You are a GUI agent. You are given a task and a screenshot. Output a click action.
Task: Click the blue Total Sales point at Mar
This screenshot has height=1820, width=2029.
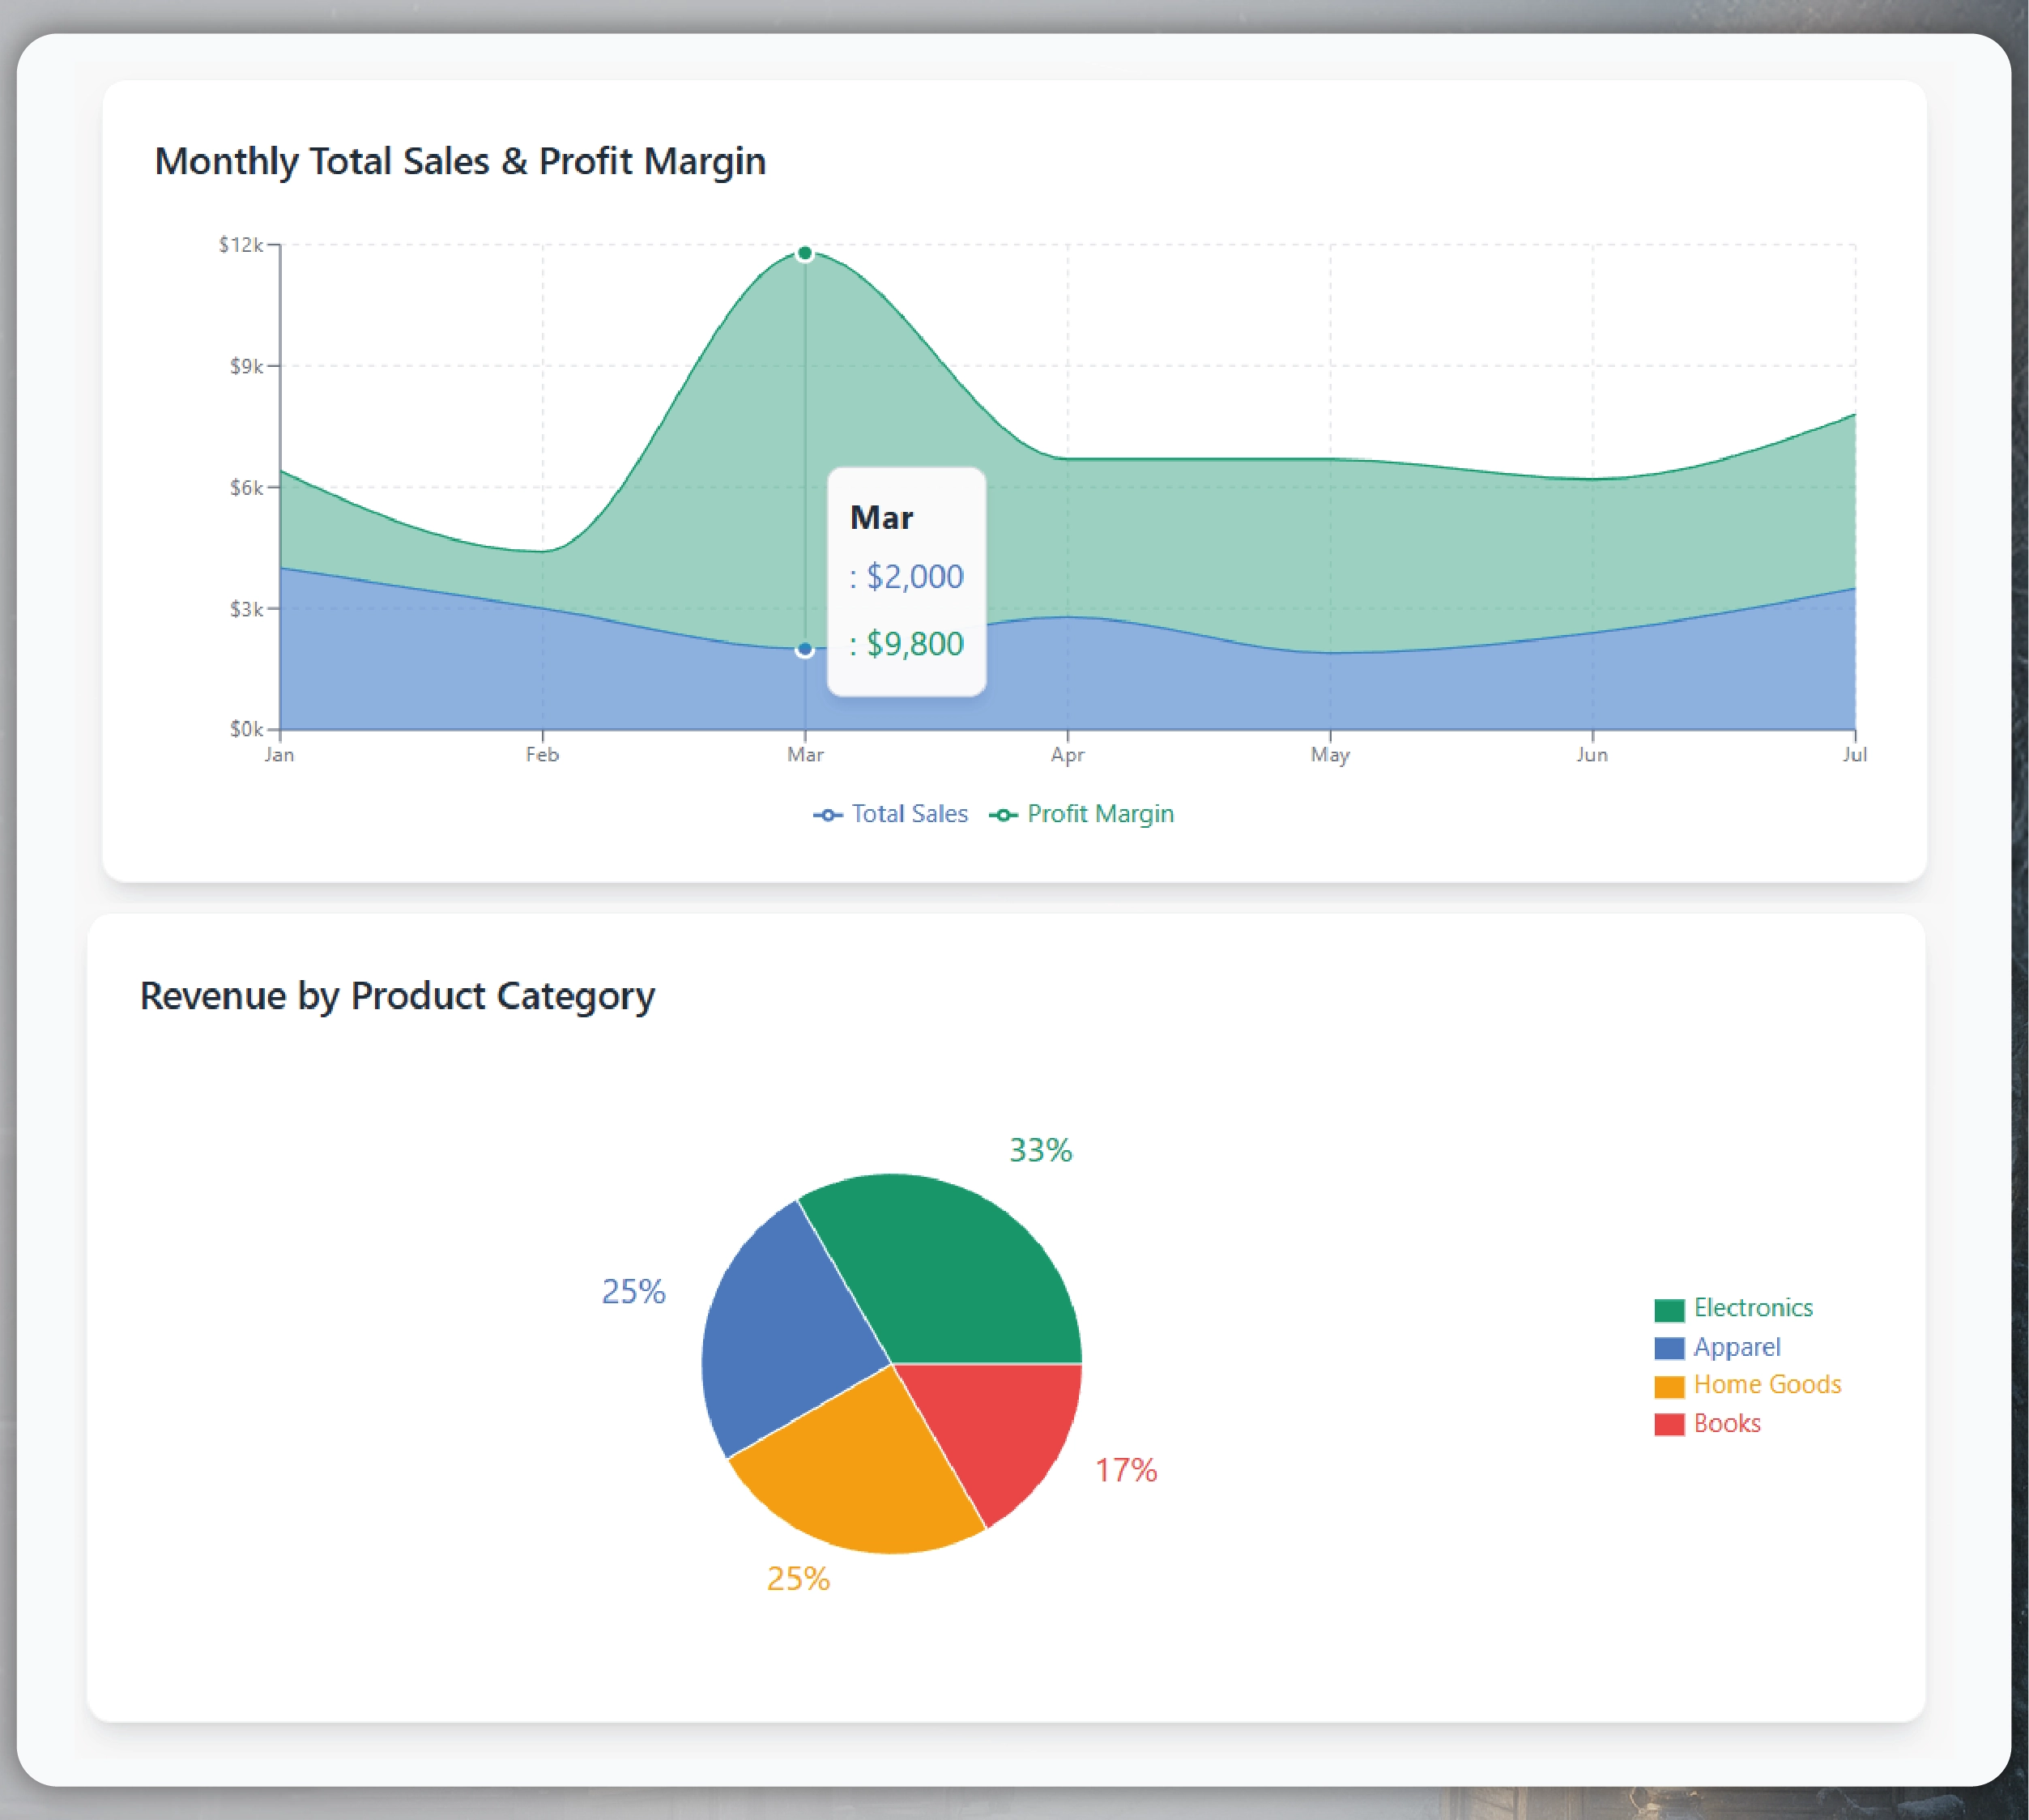(x=805, y=649)
